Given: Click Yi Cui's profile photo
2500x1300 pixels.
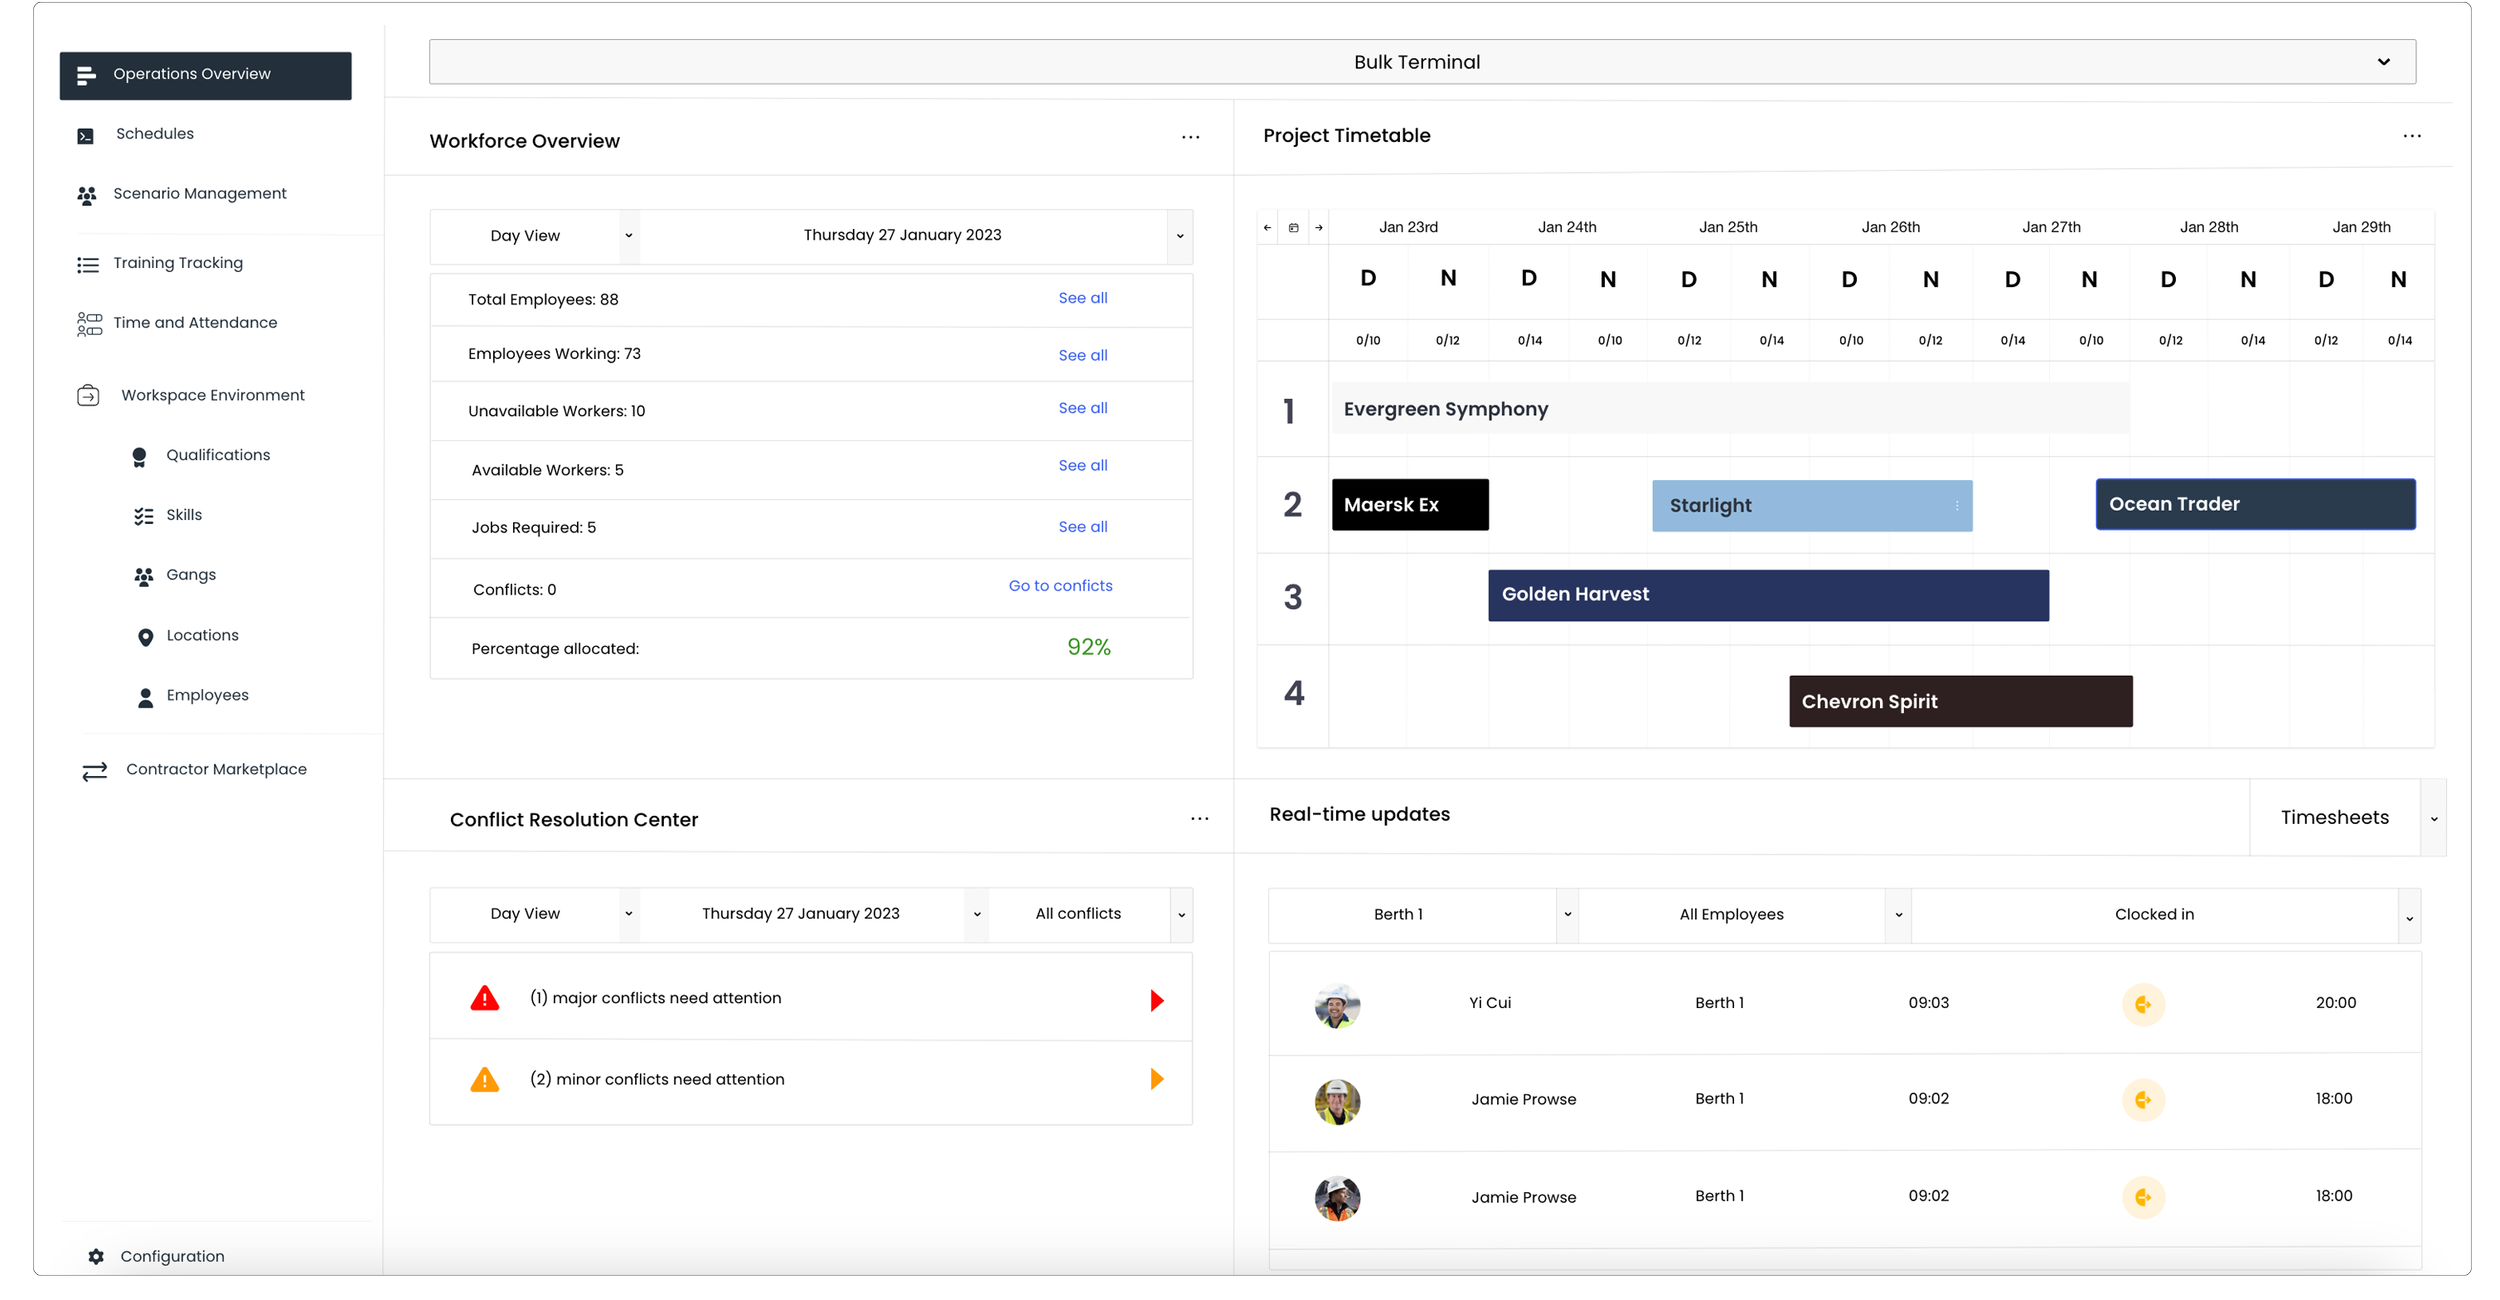Looking at the screenshot, I should pos(1337,1006).
